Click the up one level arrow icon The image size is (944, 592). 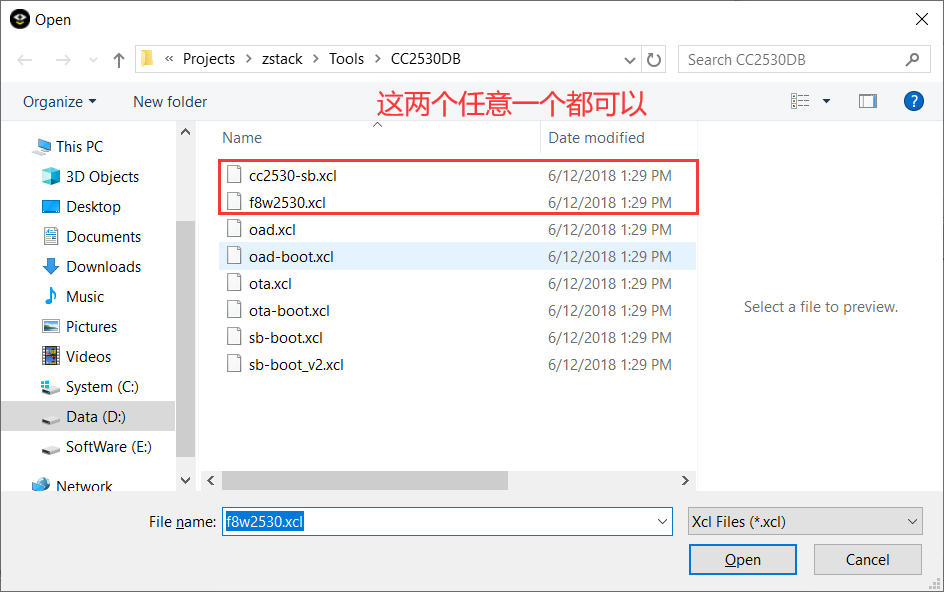[x=118, y=59]
